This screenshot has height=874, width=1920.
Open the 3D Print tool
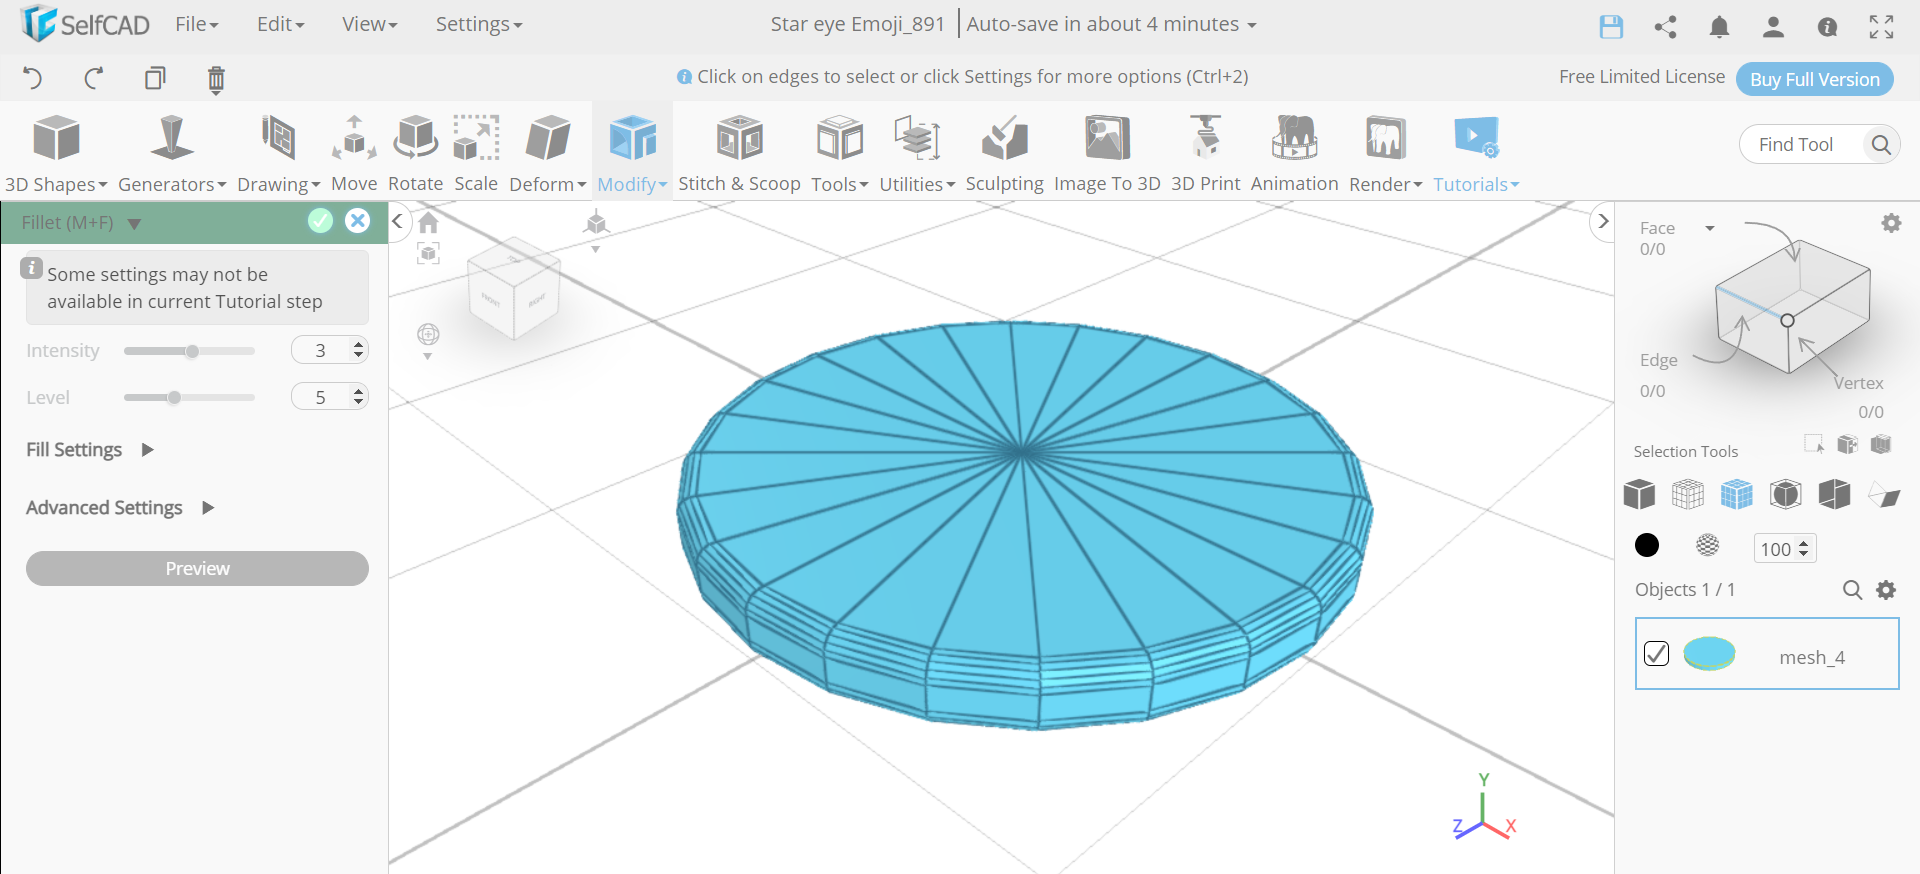pos(1205,153)
